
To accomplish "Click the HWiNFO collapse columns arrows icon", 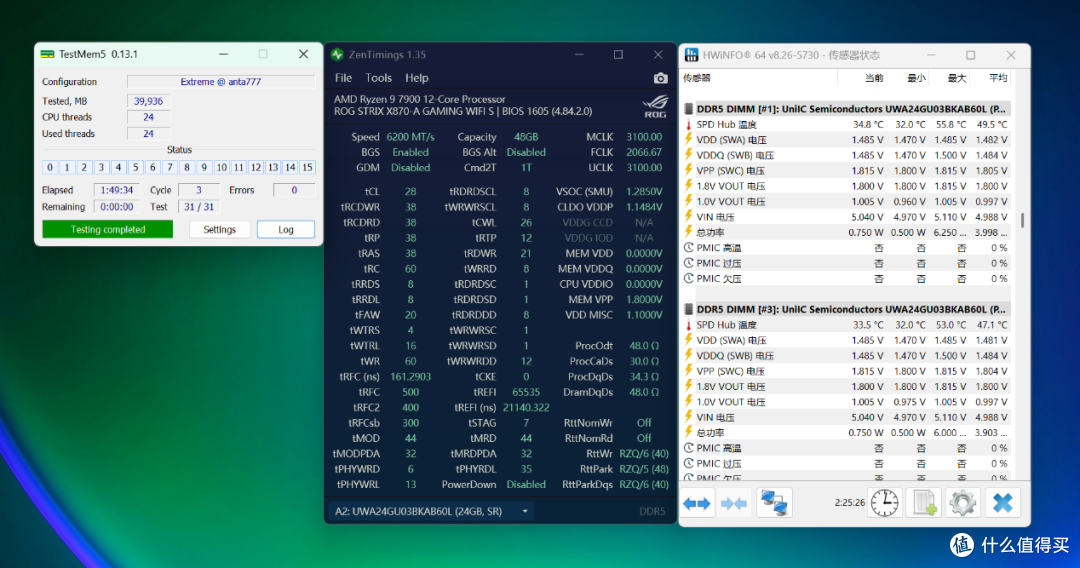I will 734,504.
